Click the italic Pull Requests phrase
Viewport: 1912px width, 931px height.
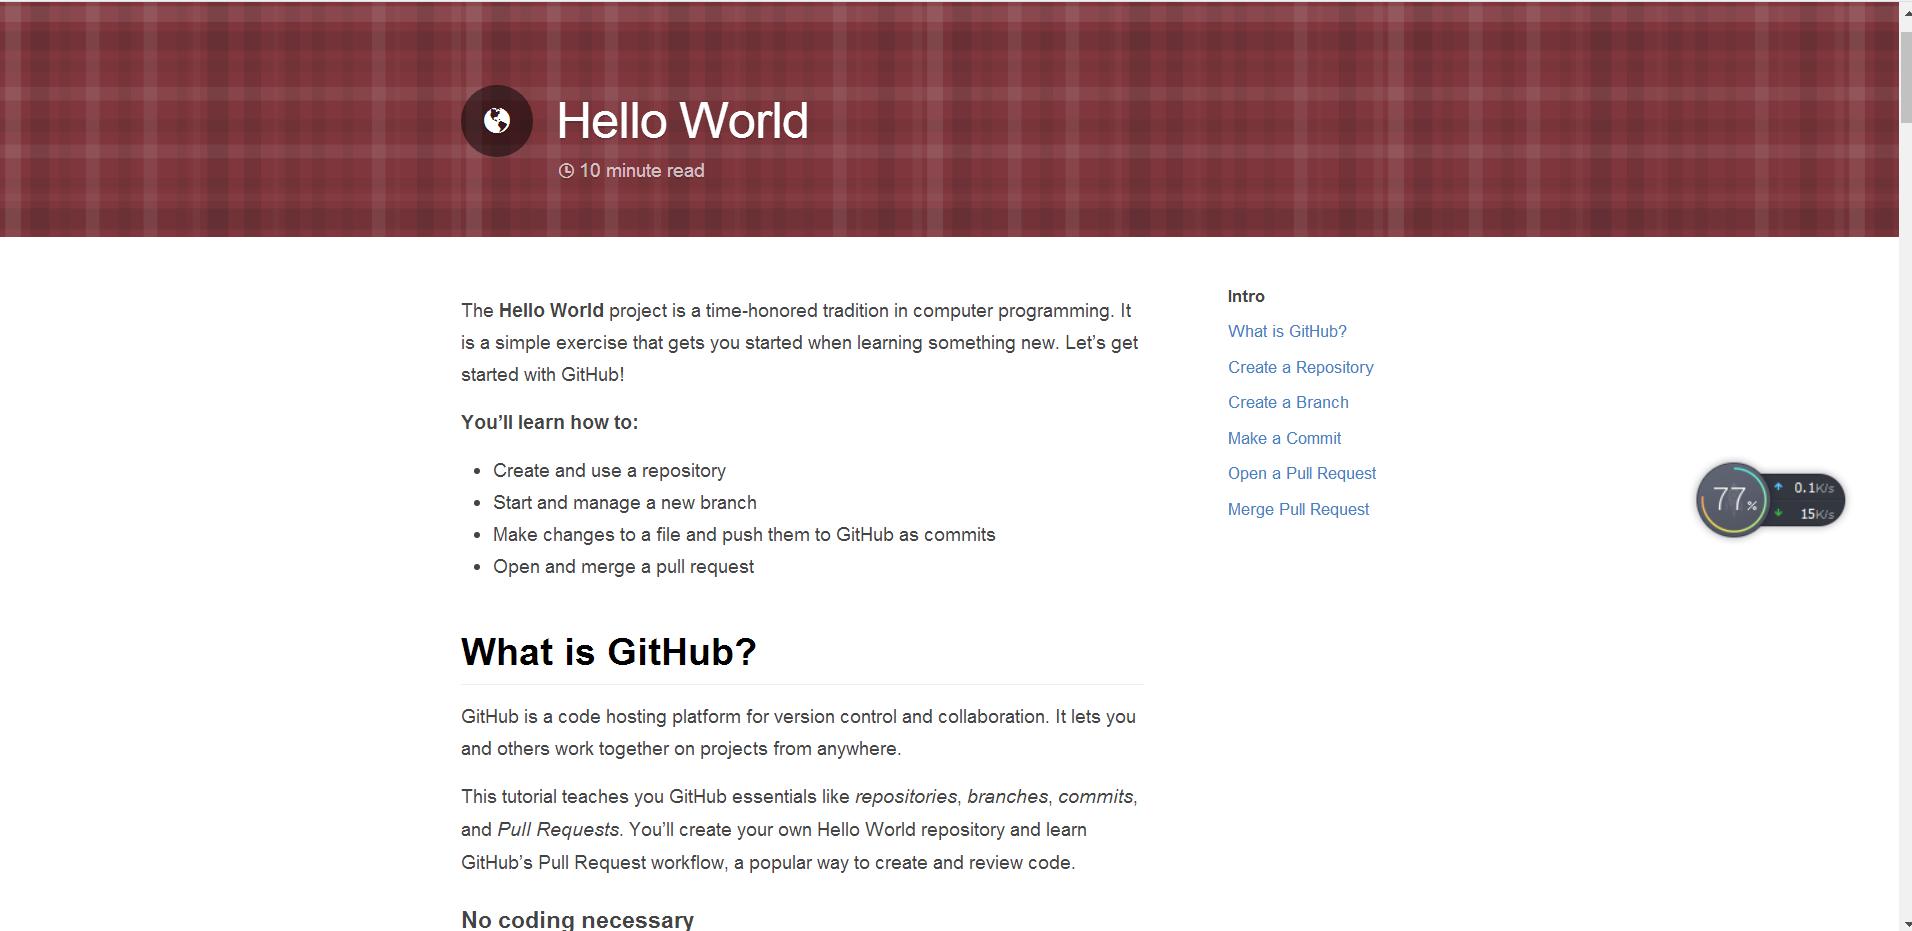click(x=558, y=830)
